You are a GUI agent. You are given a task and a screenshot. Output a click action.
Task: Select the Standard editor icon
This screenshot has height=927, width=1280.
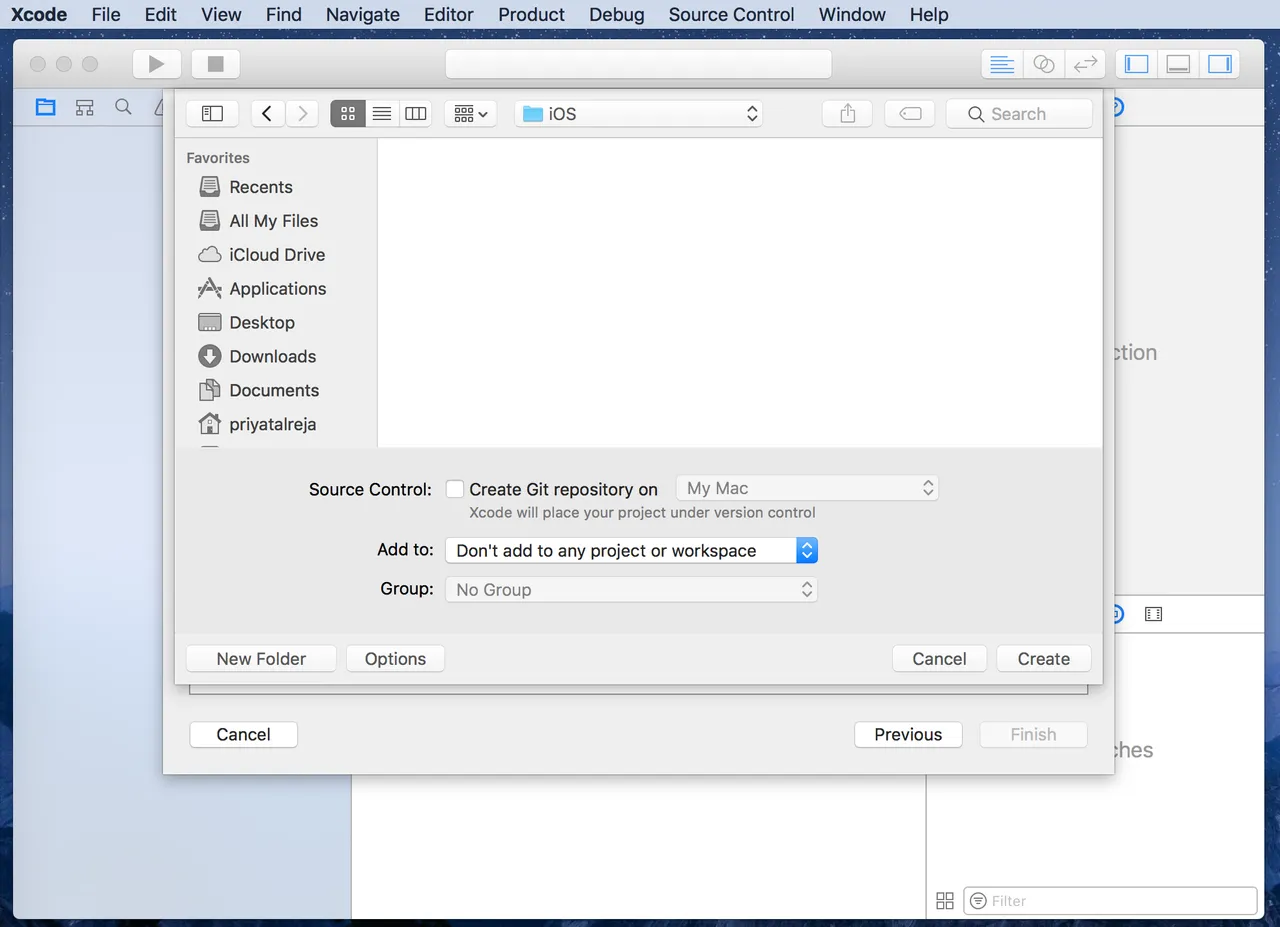click(x=1002, y=64)
